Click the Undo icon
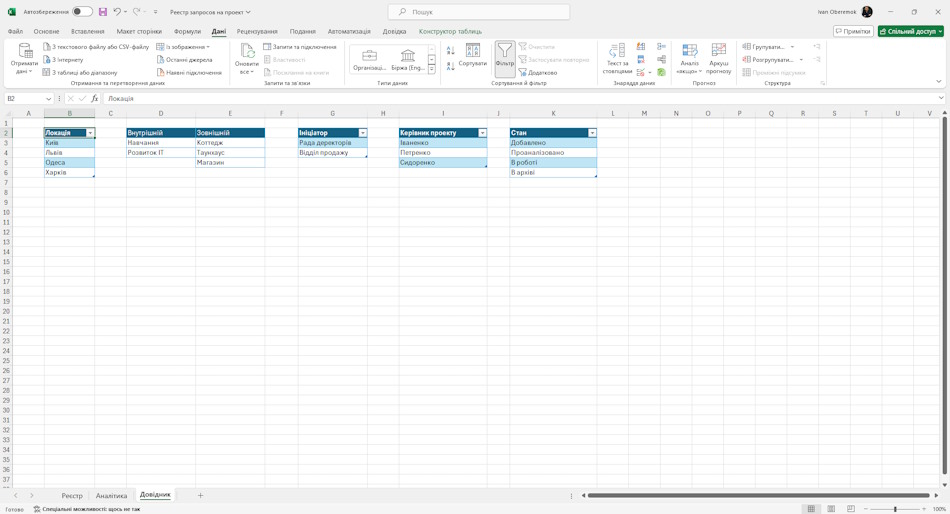Image resolution: width=950 pixels, height=514 pixels. click(118, 12)
